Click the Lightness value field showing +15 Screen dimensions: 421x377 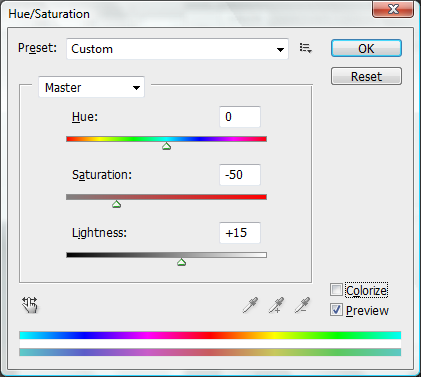(240, 233)
